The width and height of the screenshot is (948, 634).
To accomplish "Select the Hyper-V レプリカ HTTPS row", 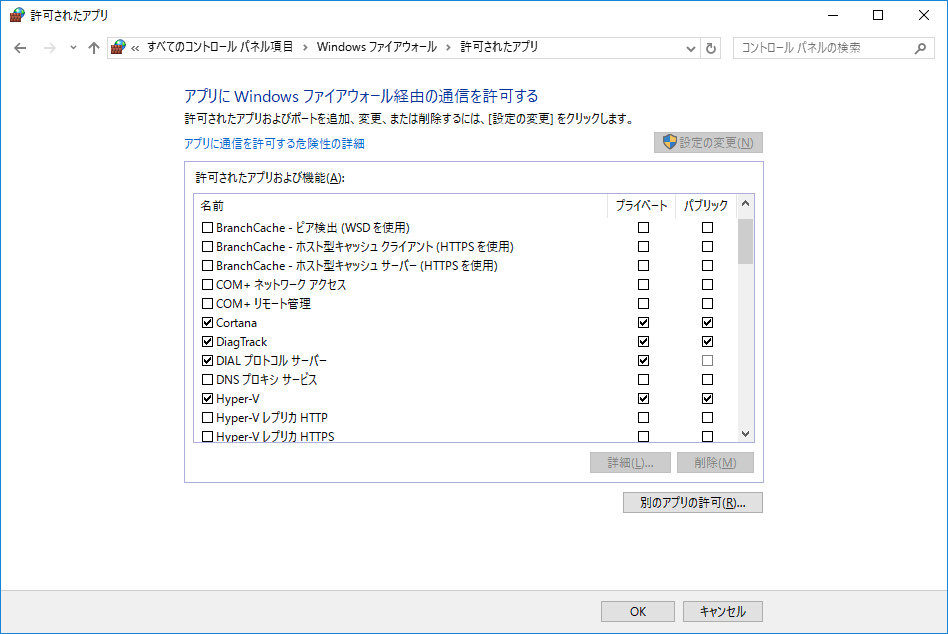I will pos(465,436).
